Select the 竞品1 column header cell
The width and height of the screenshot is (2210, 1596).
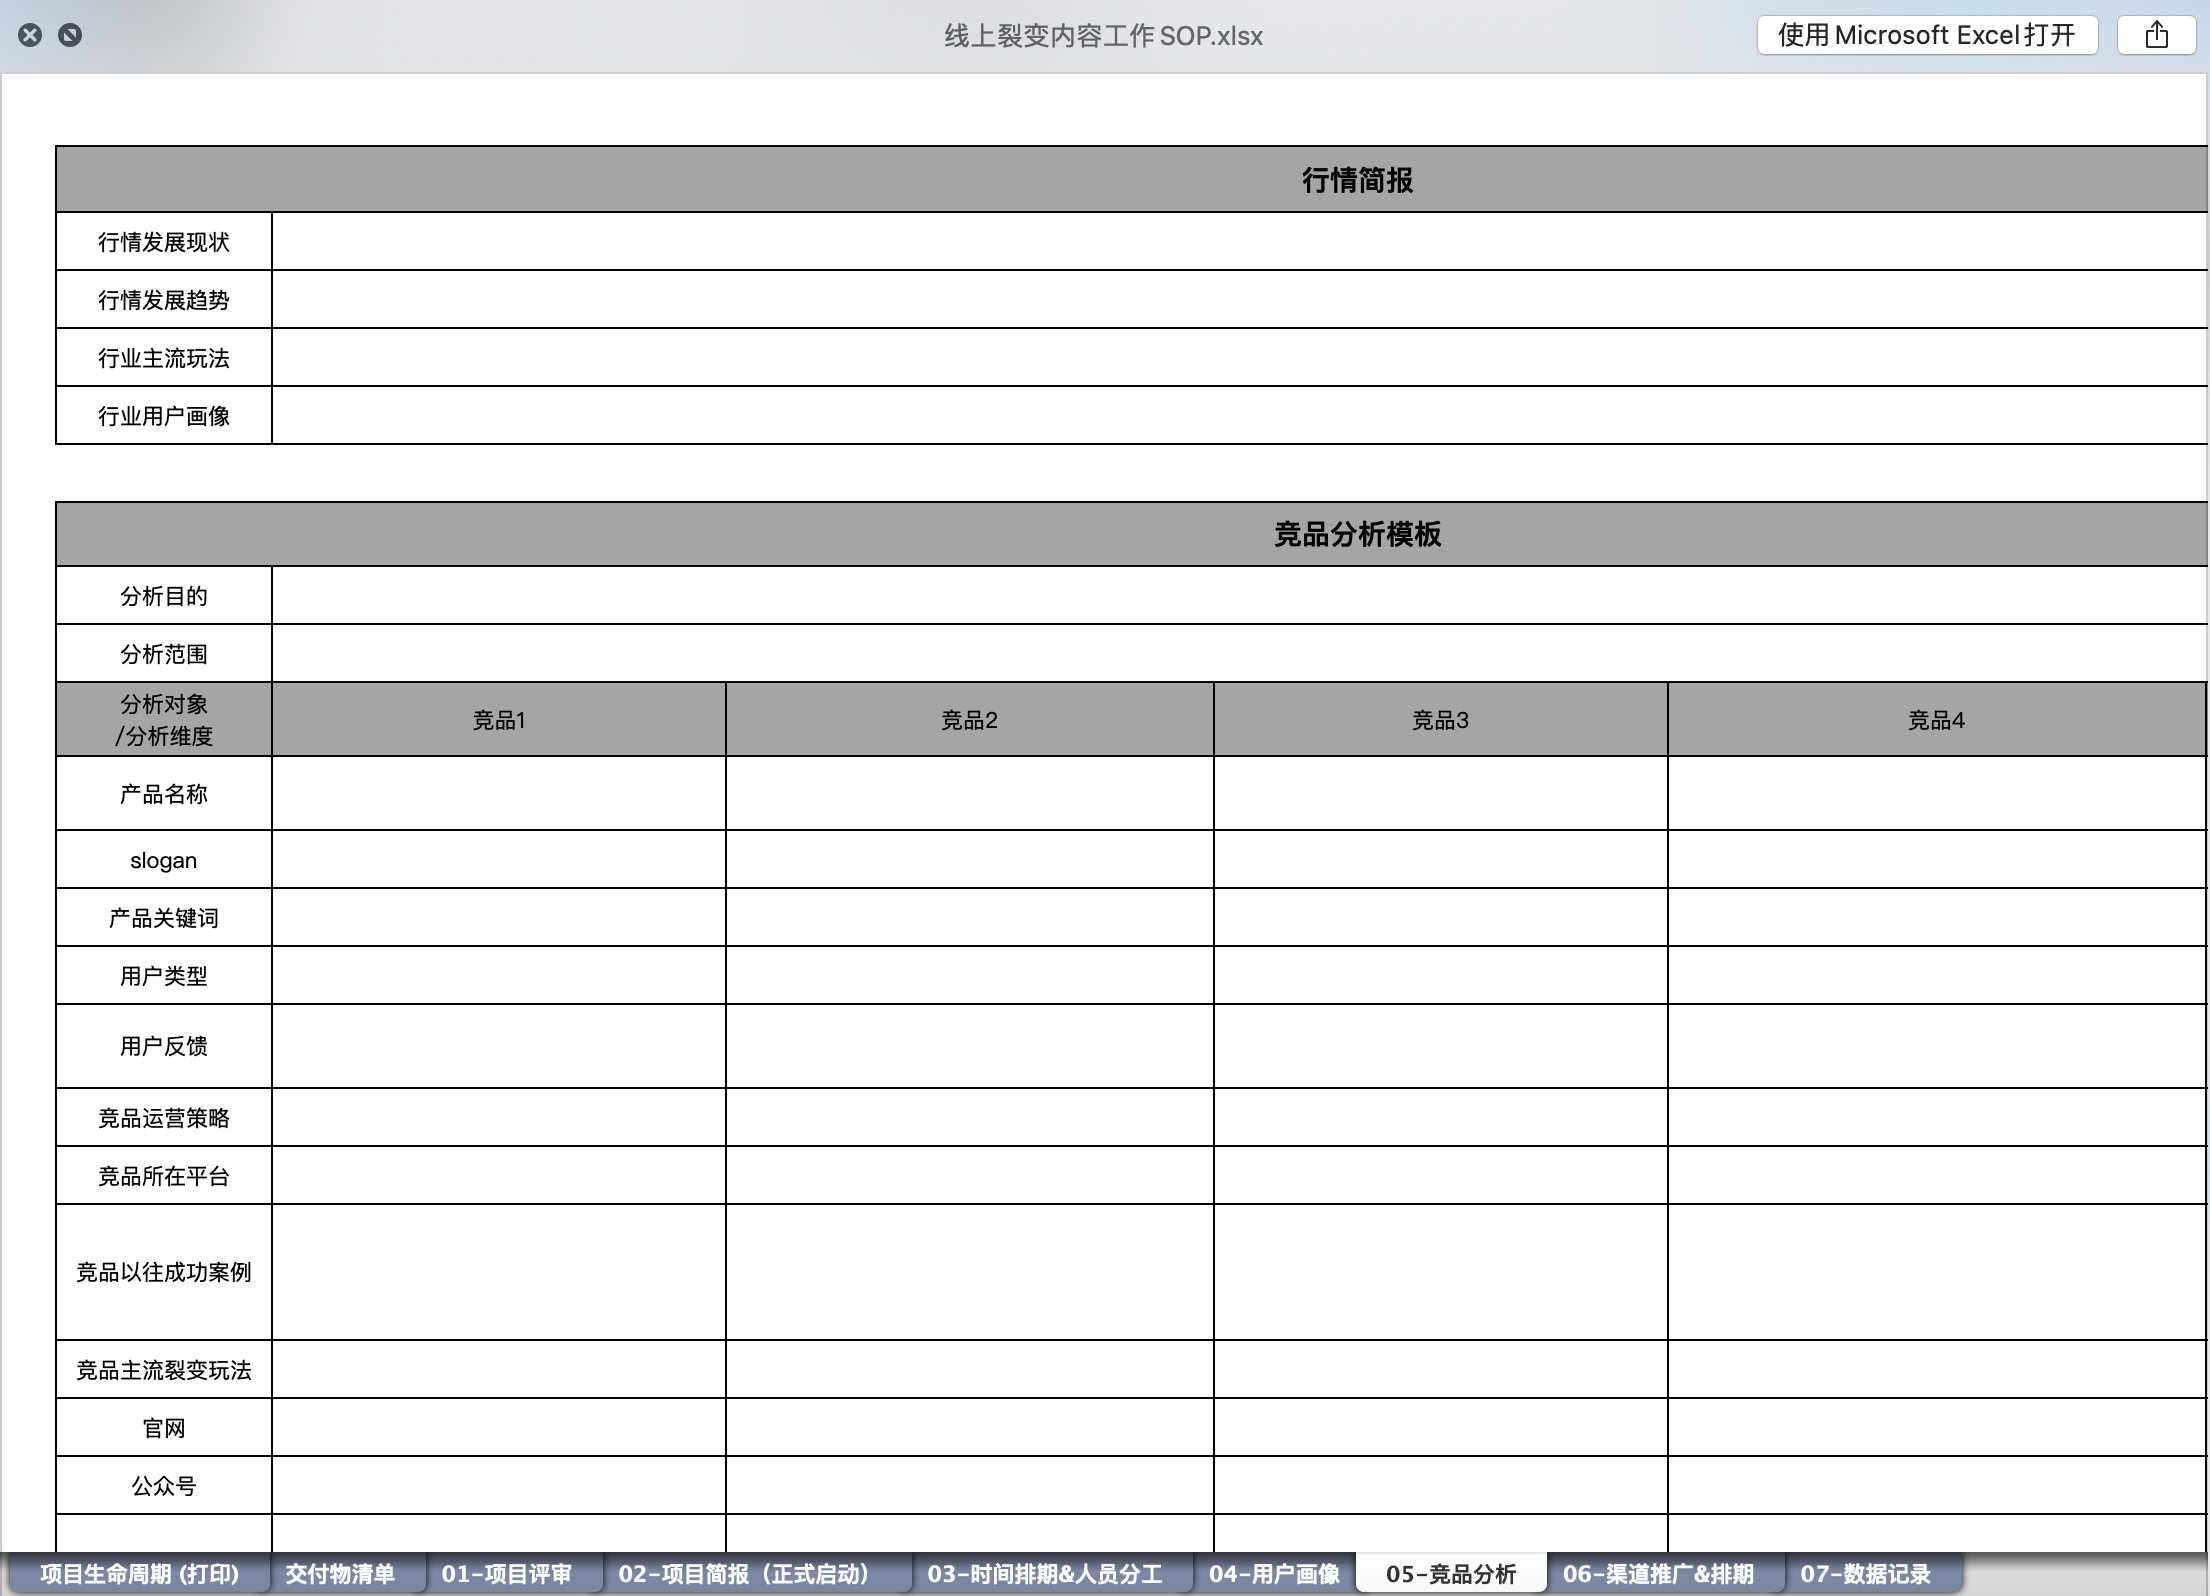pos(498,720)
